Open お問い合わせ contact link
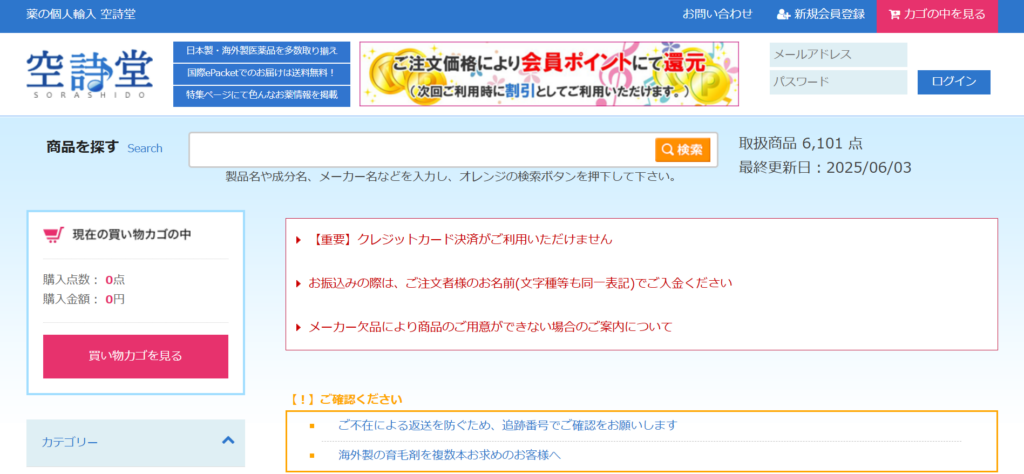This screenshot has width=1024, height=474. (x=717, y=14)
